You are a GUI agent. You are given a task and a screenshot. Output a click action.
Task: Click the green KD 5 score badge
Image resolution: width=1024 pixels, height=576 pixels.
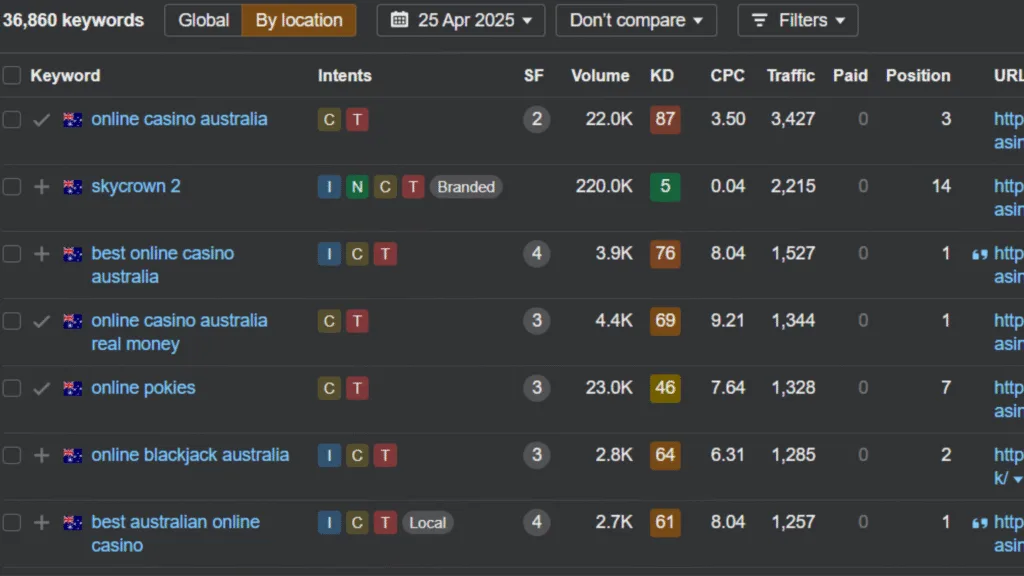click(665, 187)
